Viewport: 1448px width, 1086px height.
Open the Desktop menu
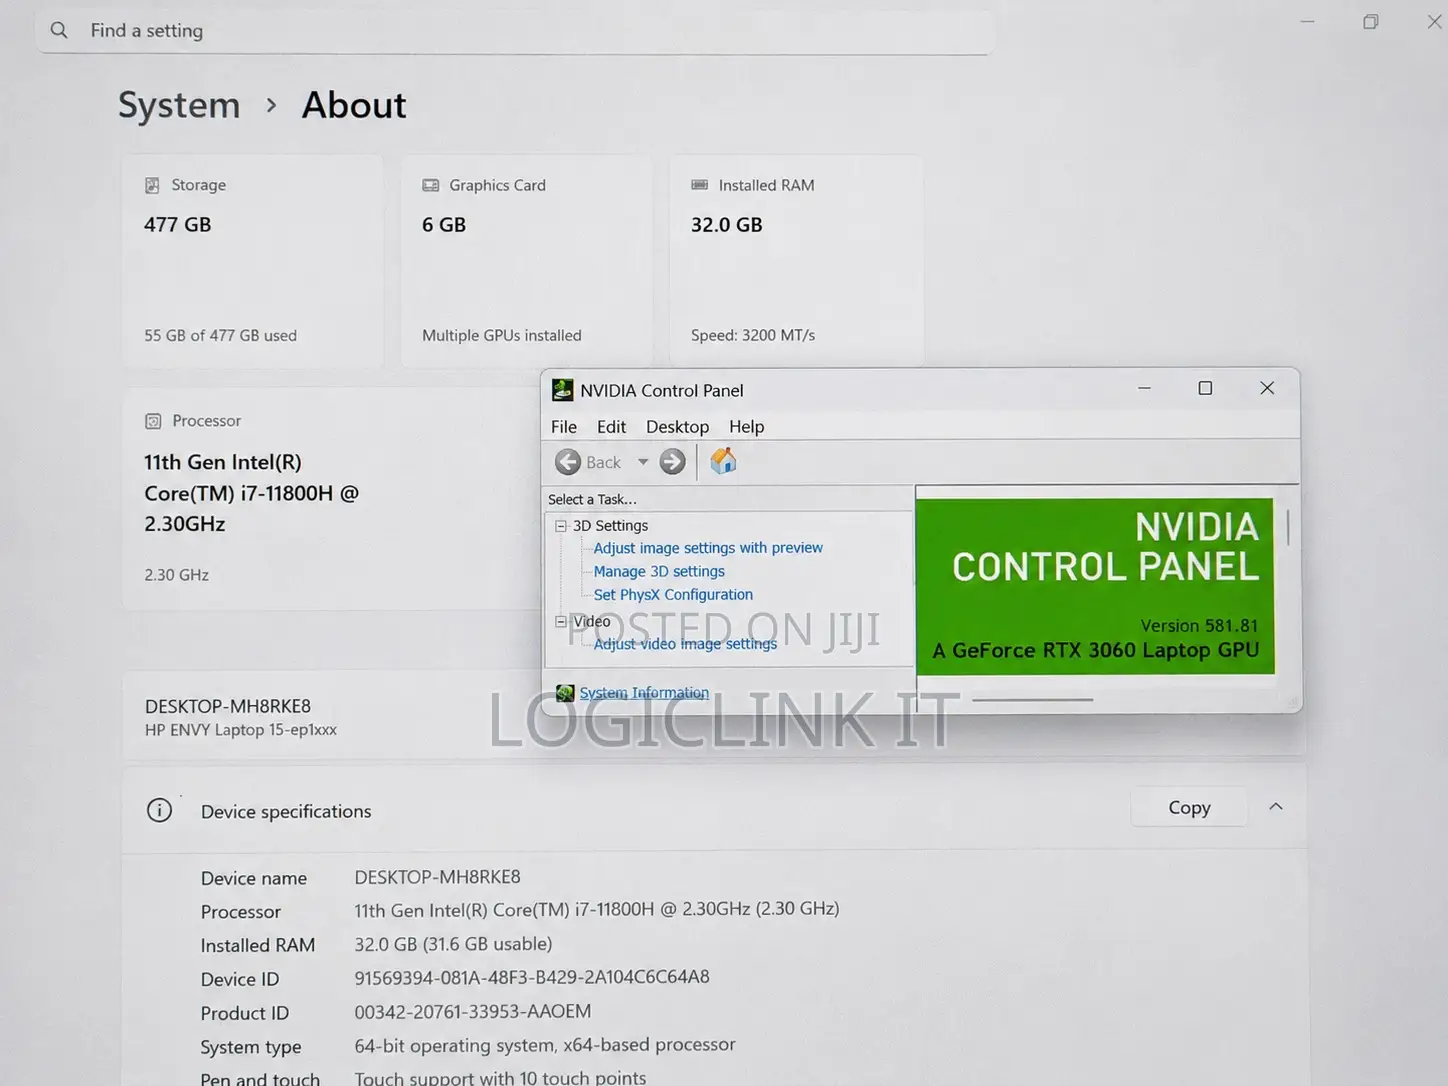(x=677, y=427)
